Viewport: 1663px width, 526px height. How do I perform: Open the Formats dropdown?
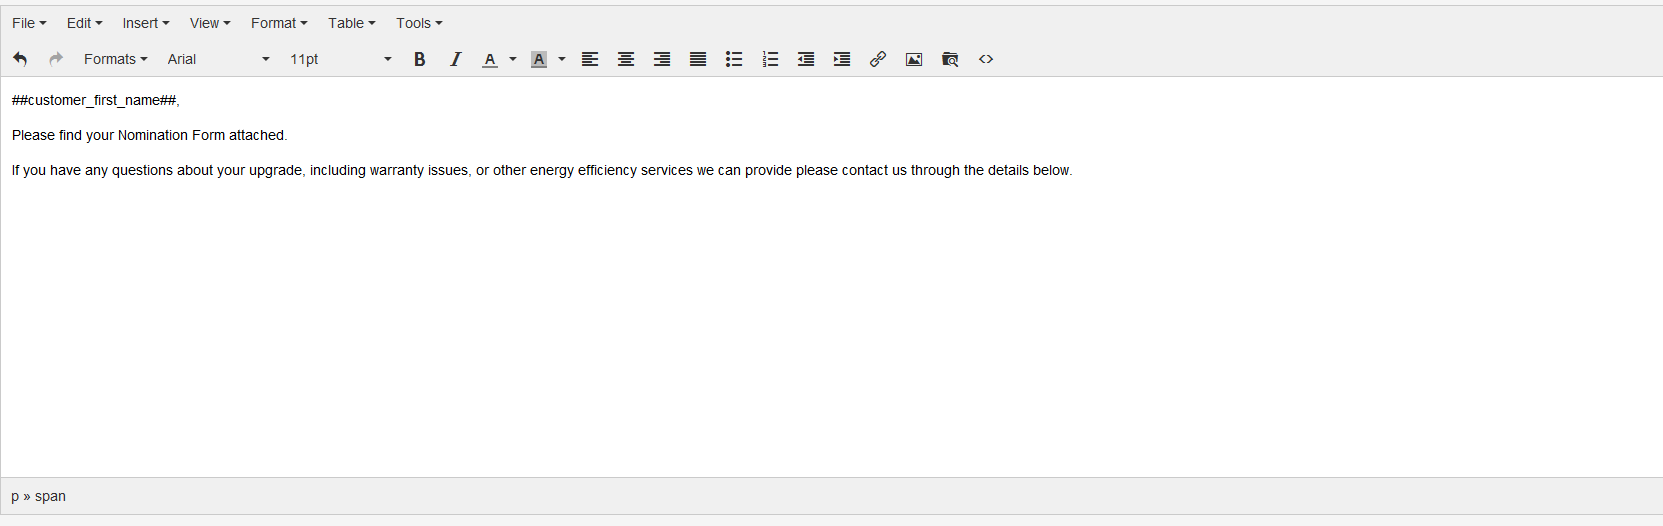click(115, 59)
